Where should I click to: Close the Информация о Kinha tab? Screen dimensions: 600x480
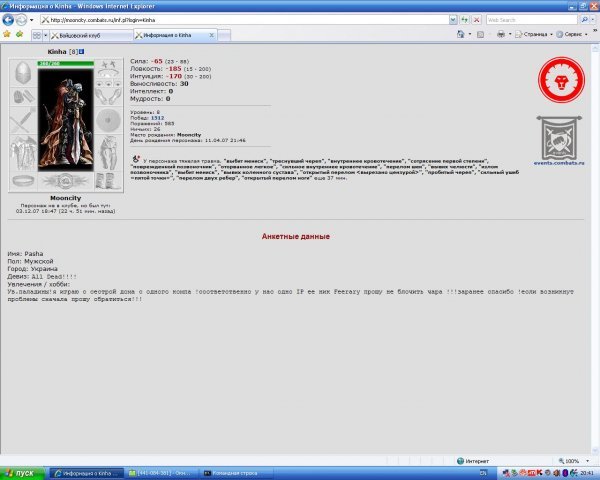coord(211,35)
